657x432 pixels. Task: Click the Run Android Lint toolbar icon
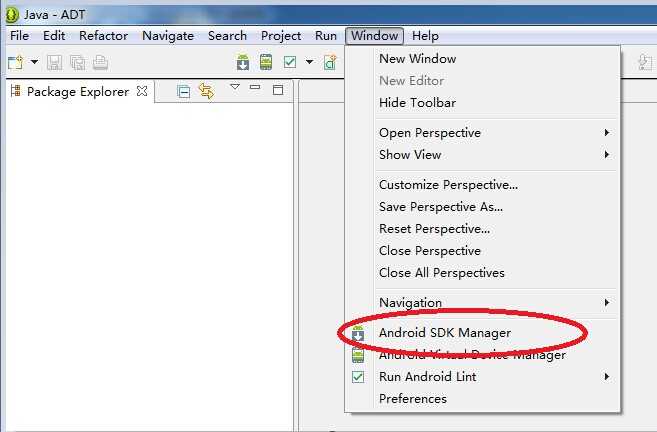(x=290, y=62)
